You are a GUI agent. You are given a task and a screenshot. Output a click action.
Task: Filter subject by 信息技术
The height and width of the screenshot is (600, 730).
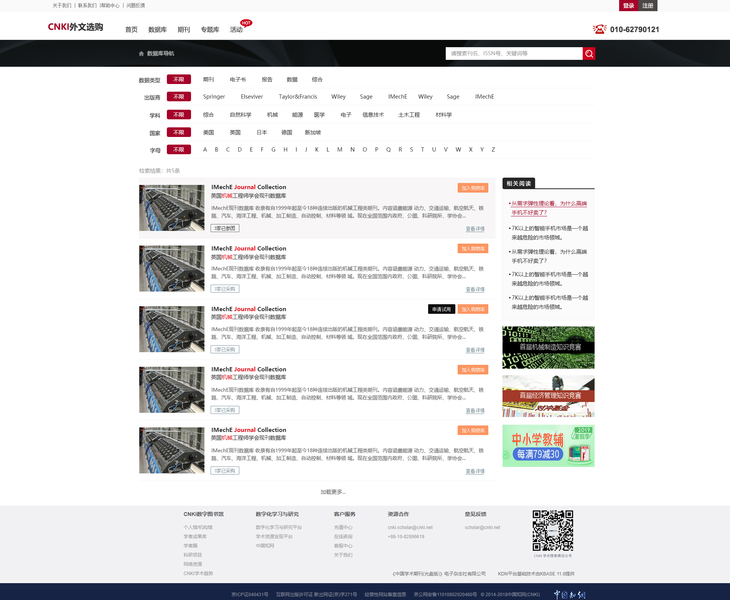pos(373,115)
